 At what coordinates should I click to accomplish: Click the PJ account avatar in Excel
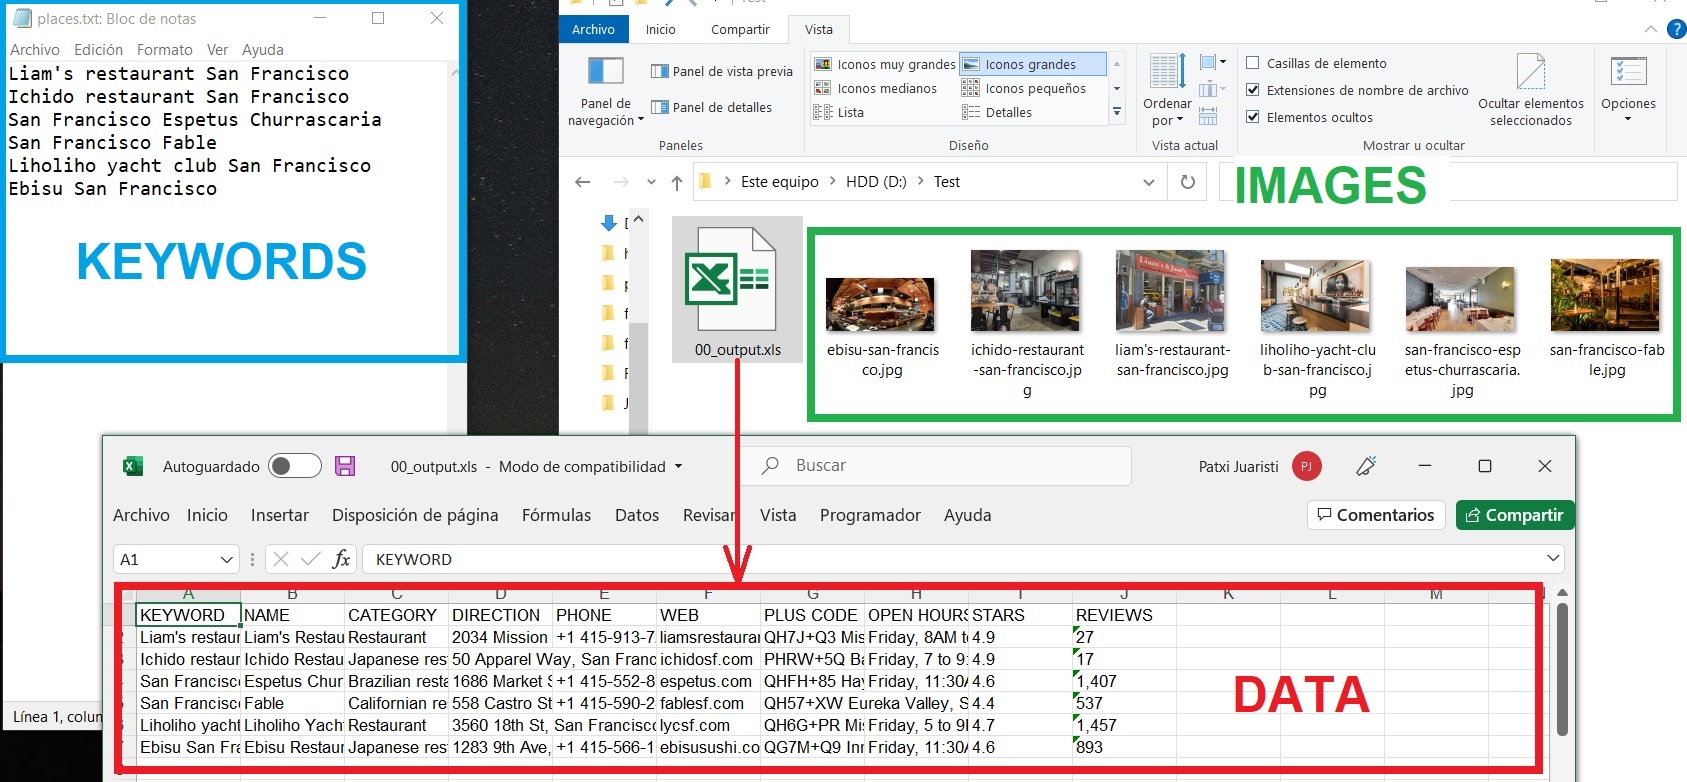1306,466
